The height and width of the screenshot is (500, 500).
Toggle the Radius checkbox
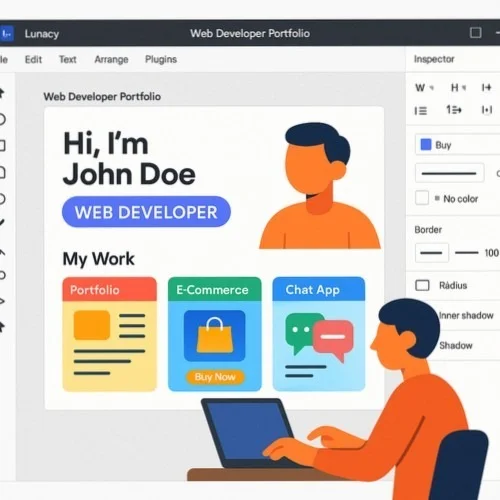[422, 285]
